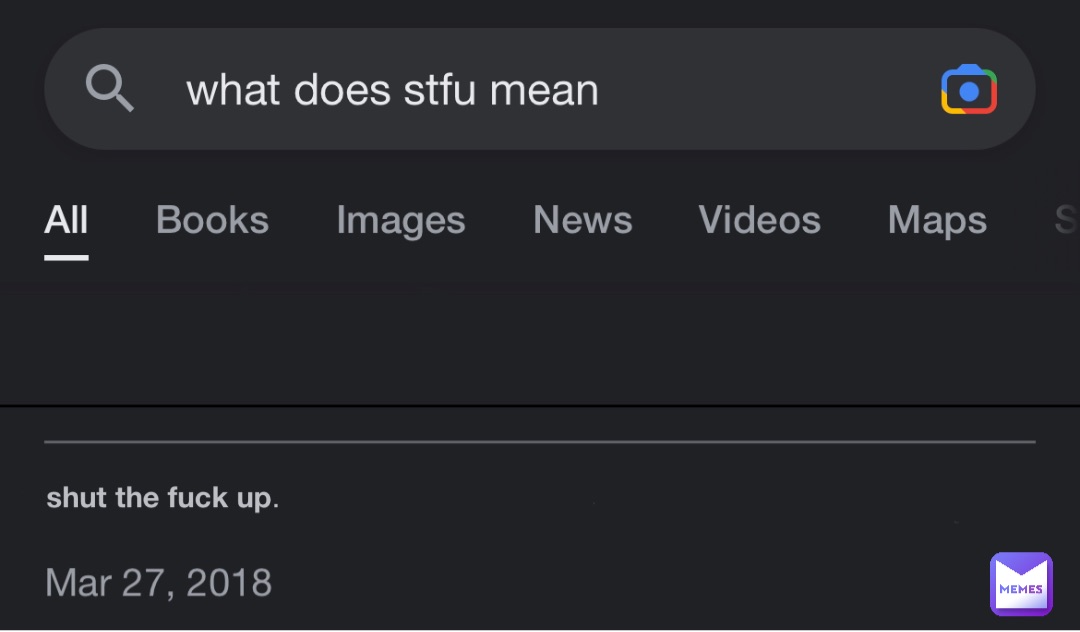Tap the blue center dot of the Lens icon
Screen dimensions: 1080x632
pos(969,92)
